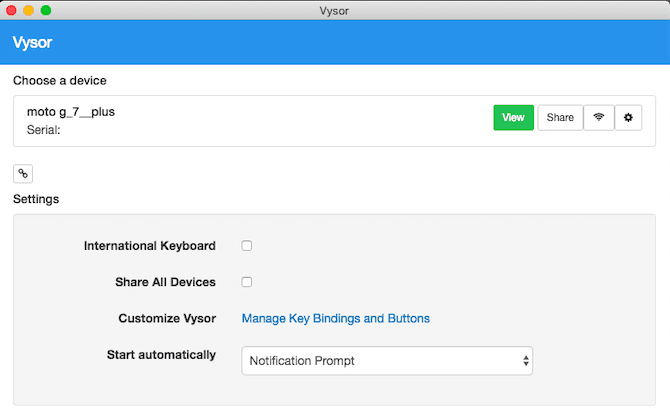Screen dimensions: 670x410
Task: Click the Serial label under the device
Action: pos(44,130)
